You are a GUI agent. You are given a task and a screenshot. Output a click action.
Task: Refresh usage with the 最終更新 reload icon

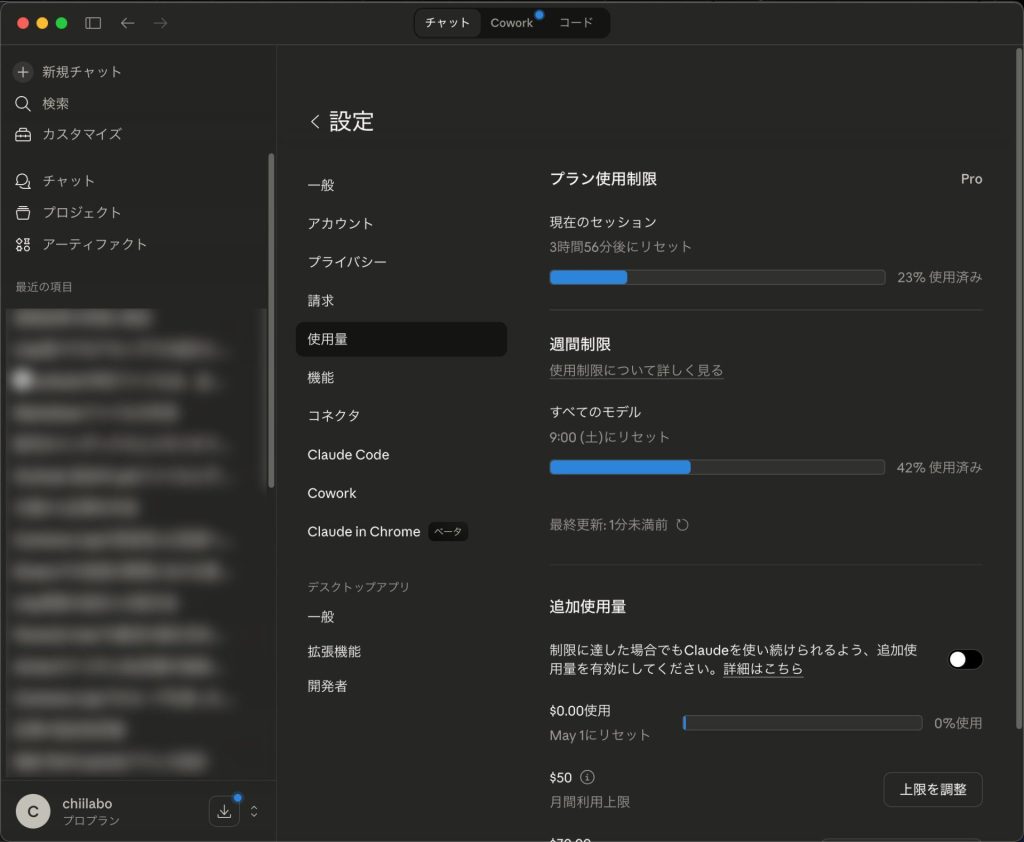coord(682,525)
